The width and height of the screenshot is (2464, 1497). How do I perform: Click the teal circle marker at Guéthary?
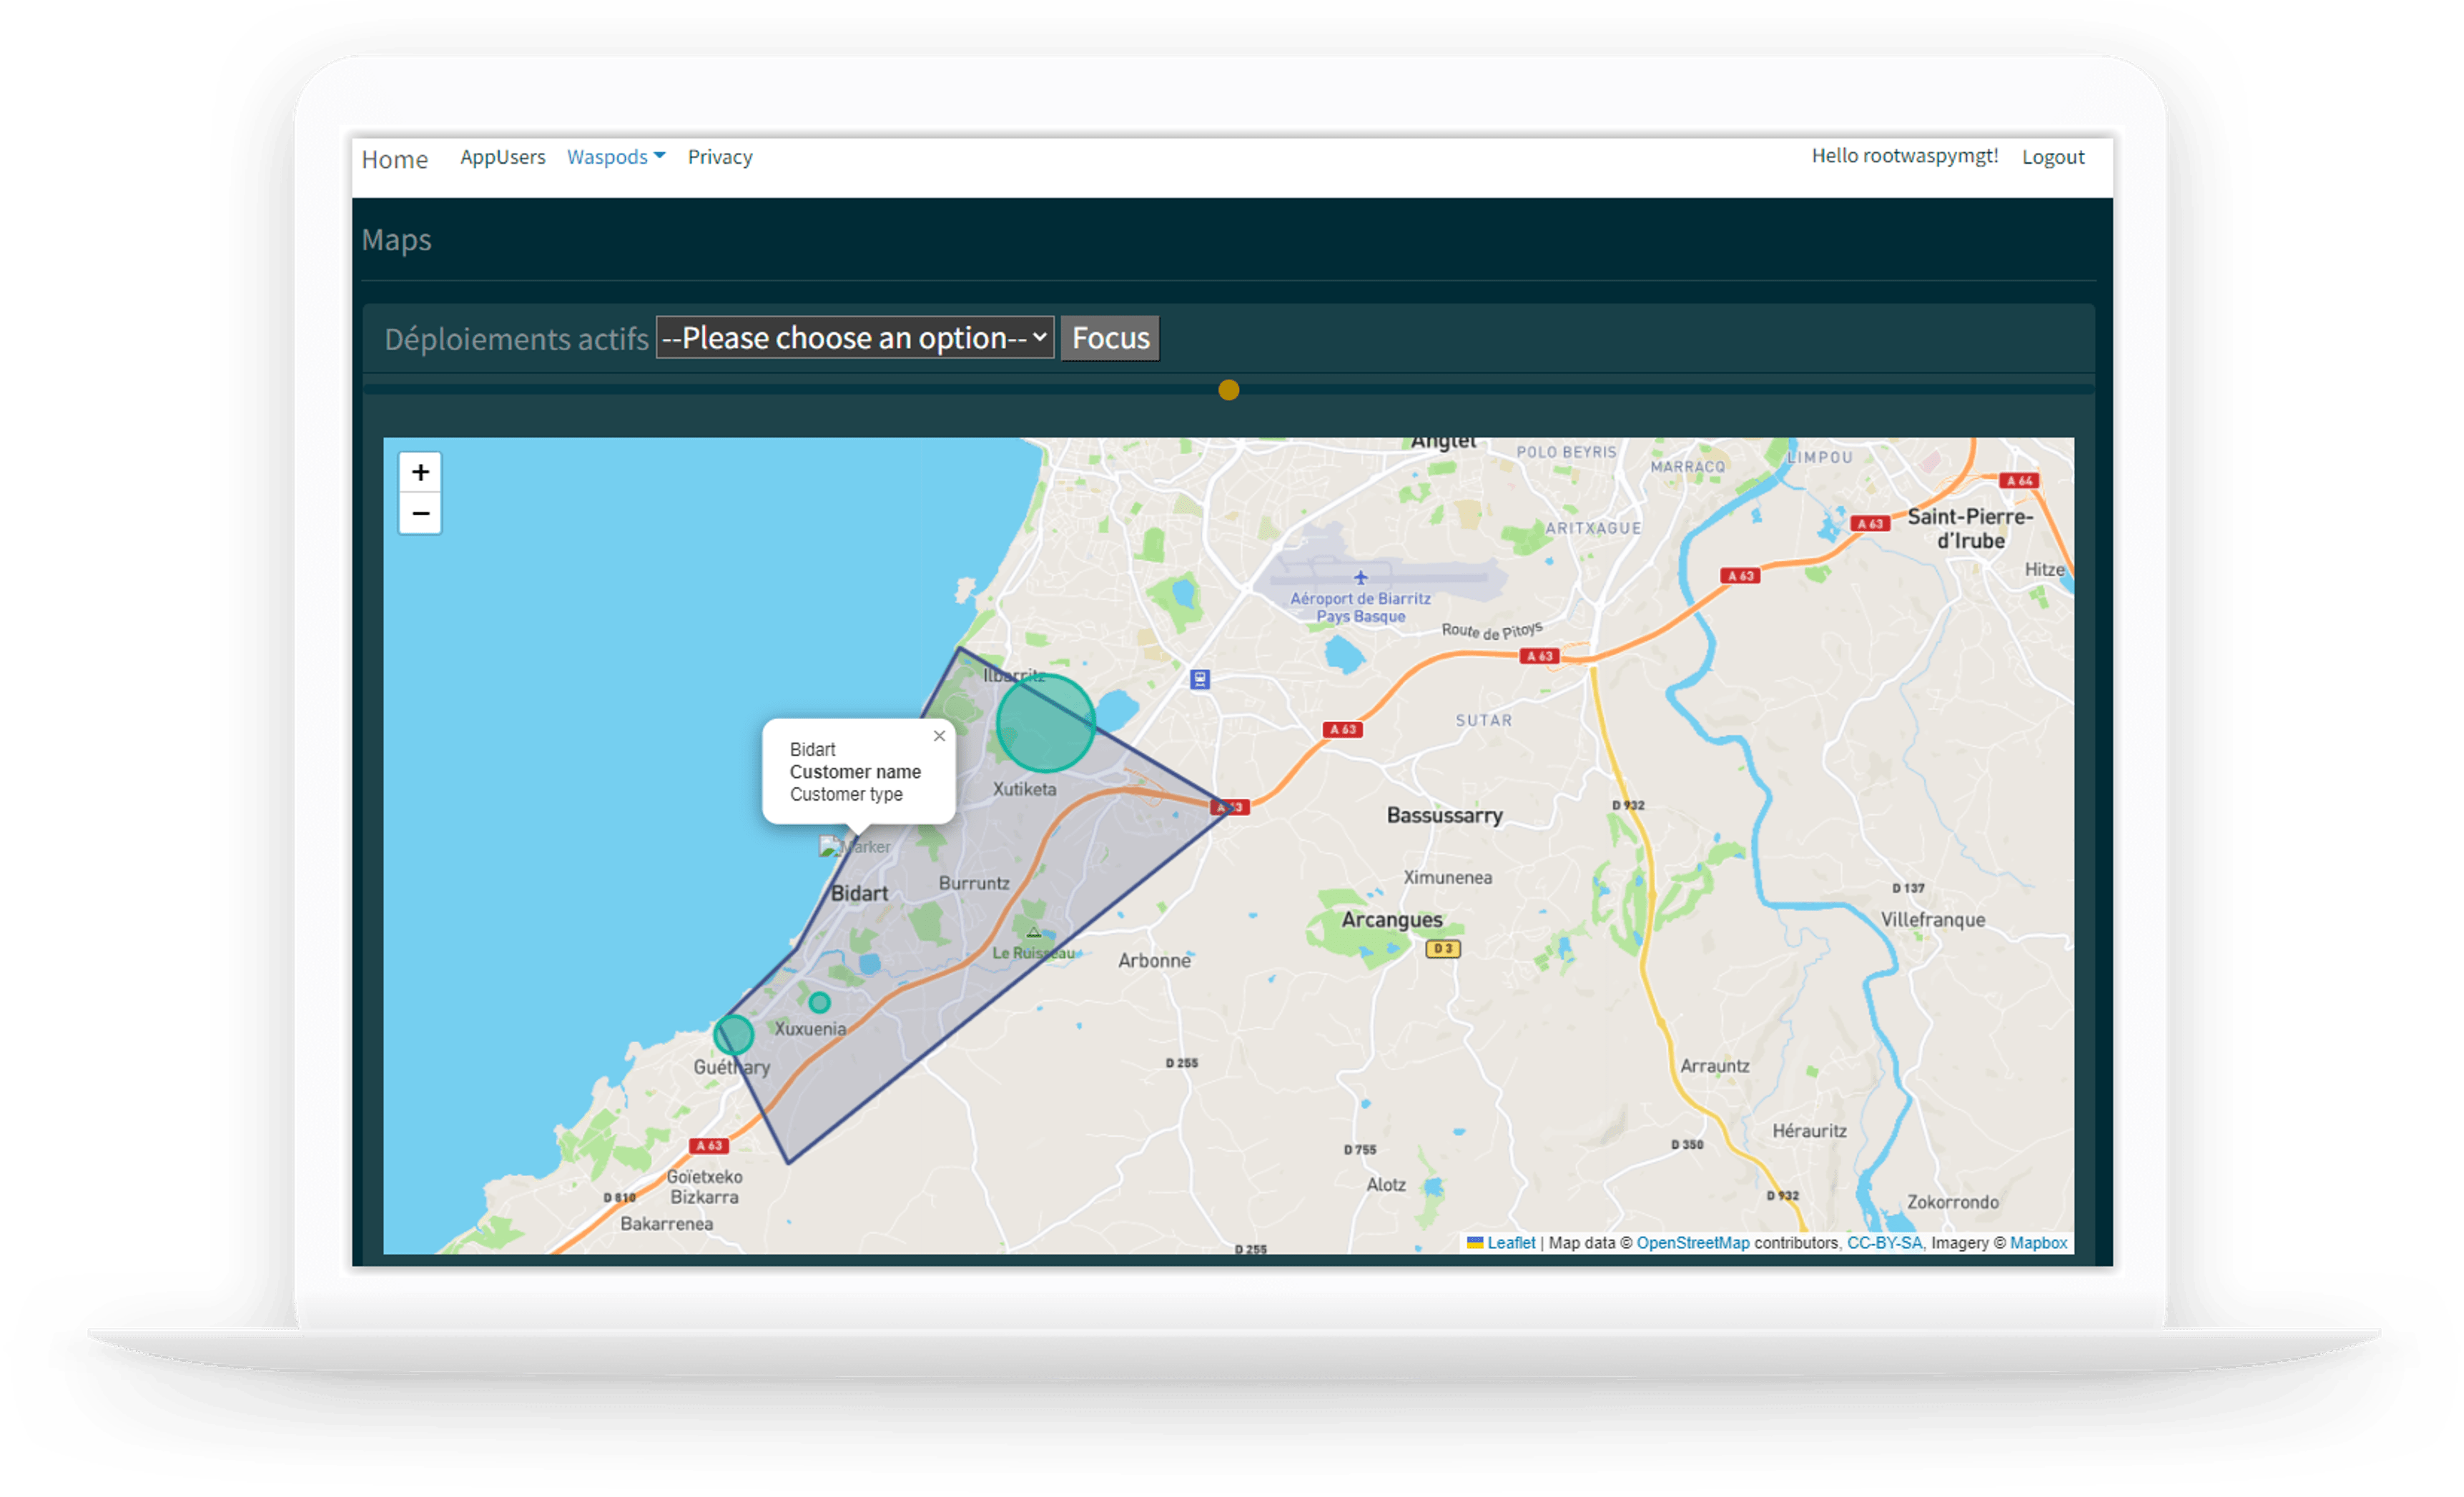(x=733, y=1034)
